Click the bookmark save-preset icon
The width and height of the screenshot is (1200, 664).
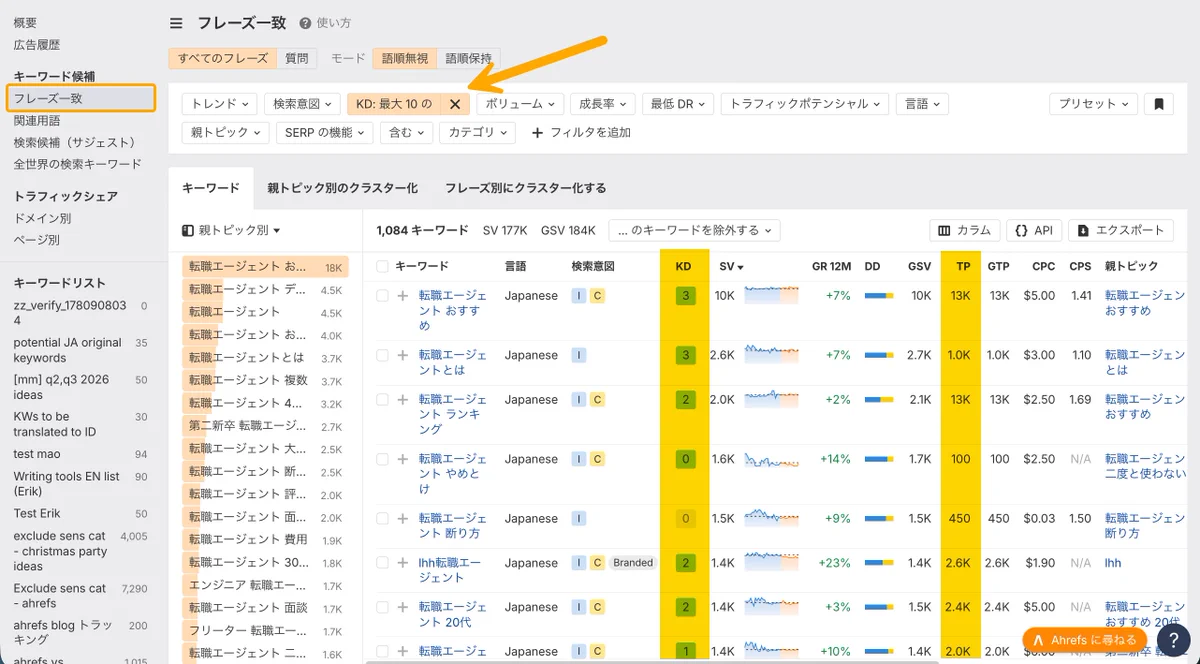coord(1158,104)
